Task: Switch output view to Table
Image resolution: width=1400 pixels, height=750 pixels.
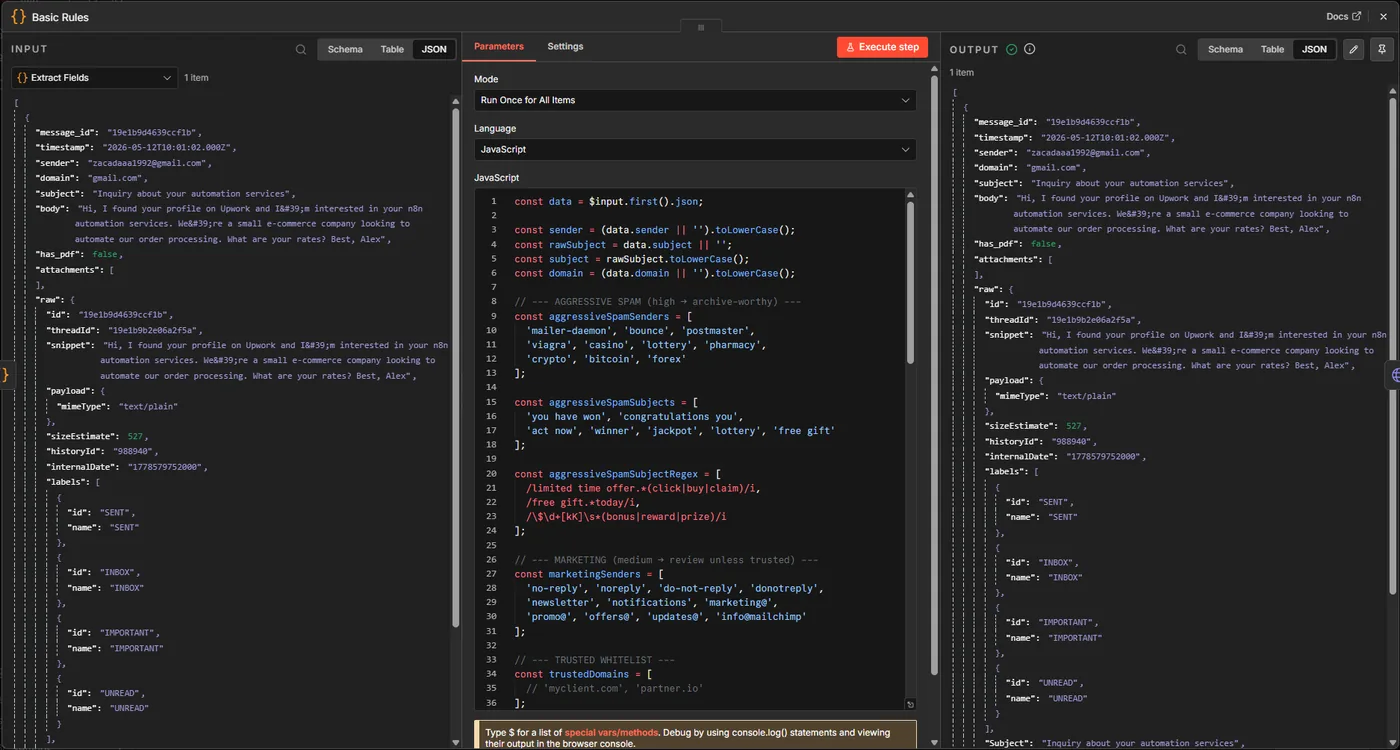Action: [x=1272, y=49]
